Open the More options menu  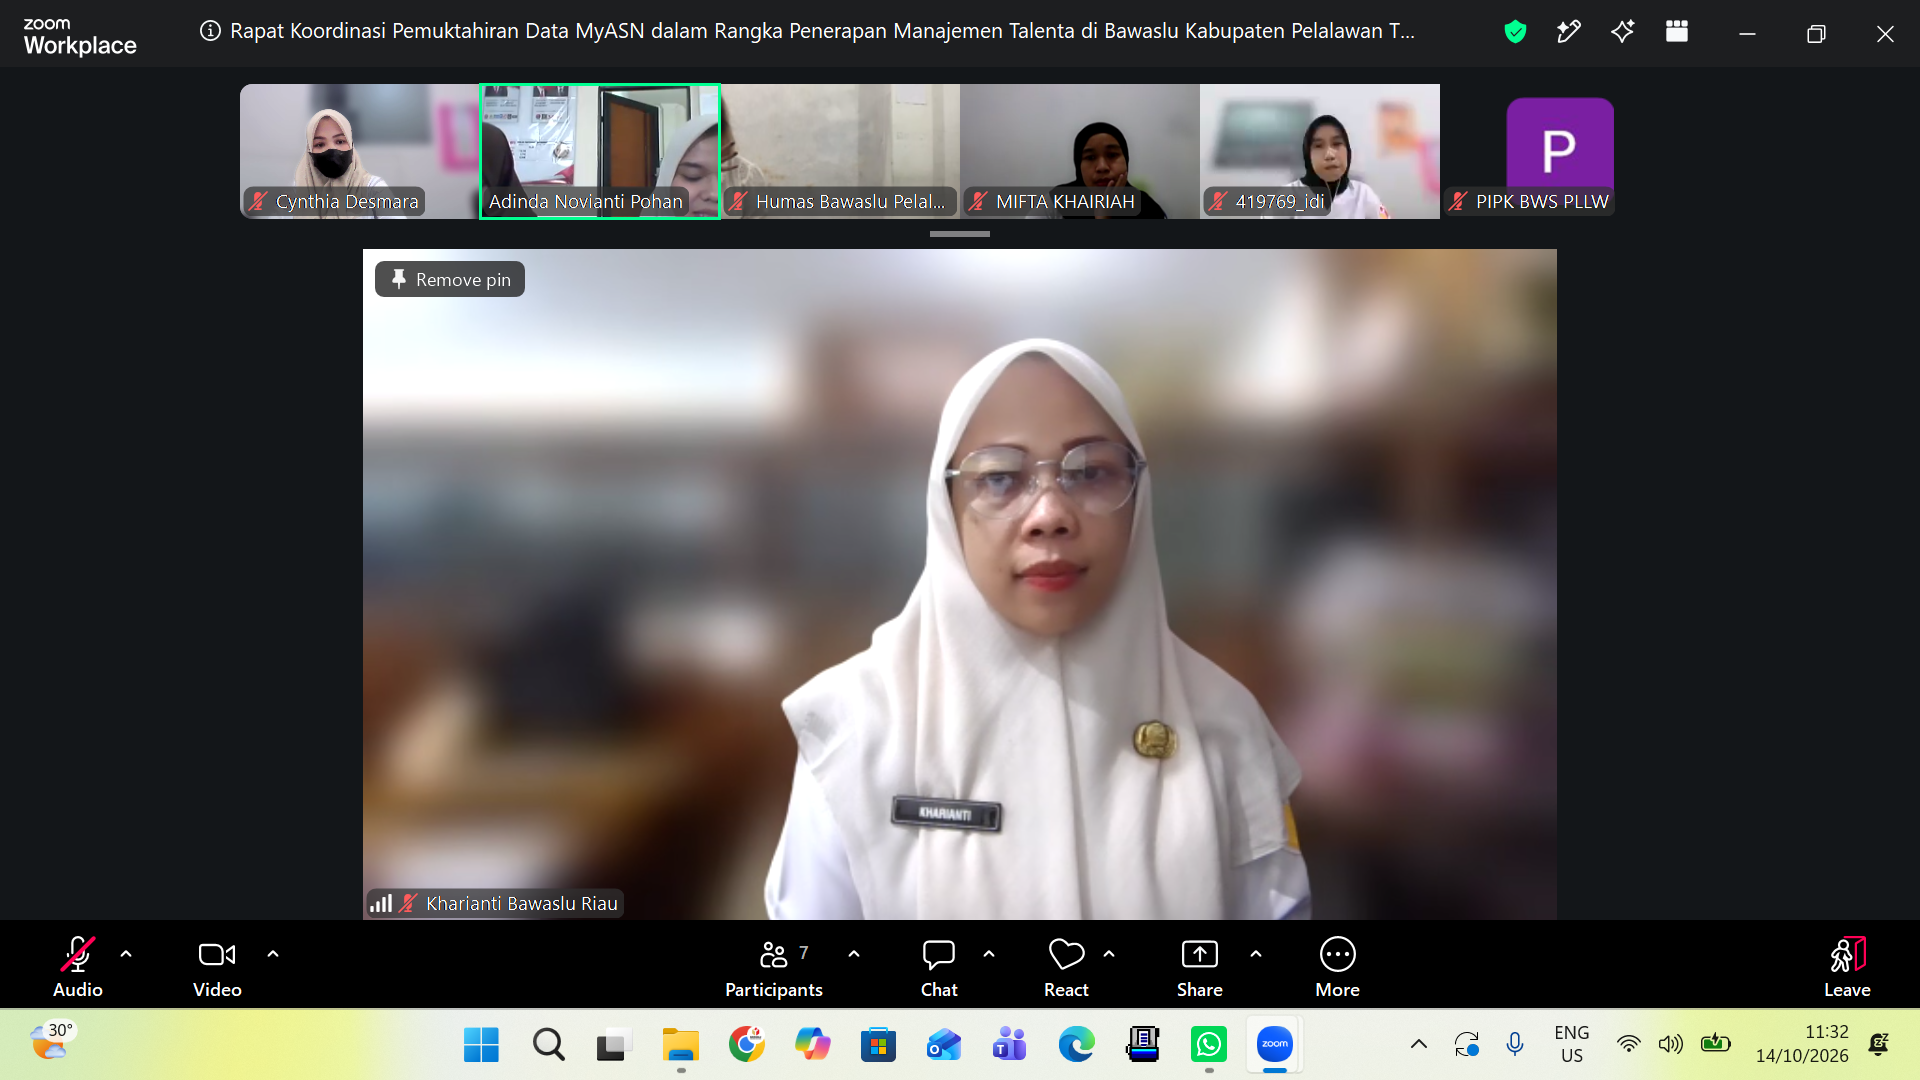pyautogui.click(x=1338, y=966)
